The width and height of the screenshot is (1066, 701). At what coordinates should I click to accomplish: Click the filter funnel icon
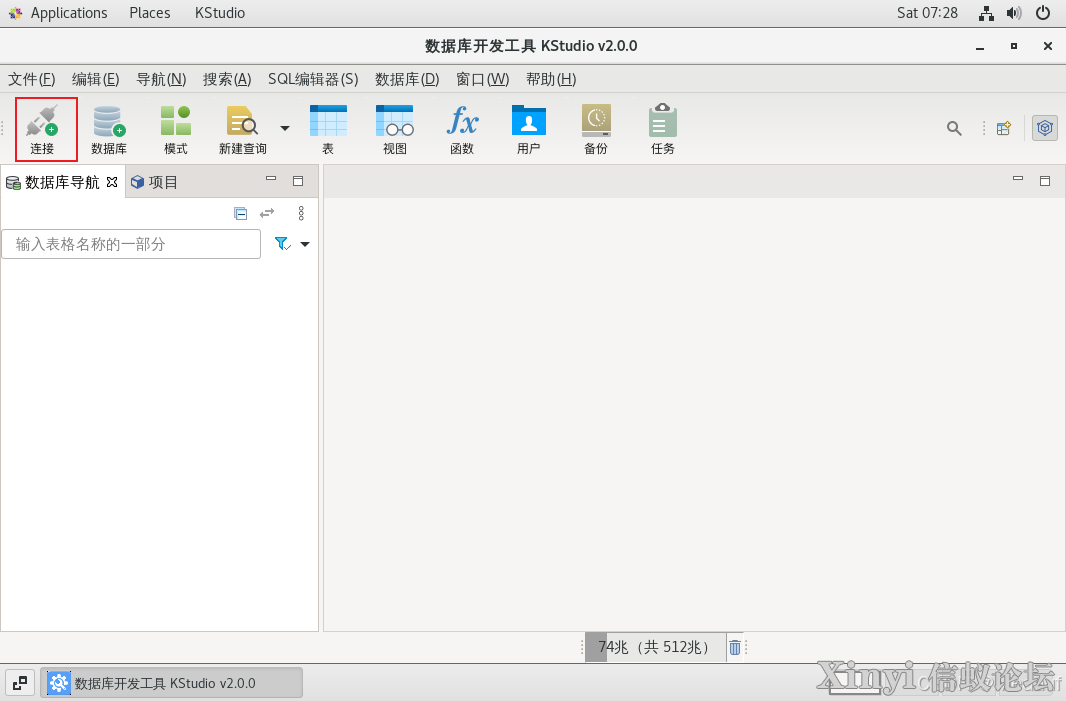pos(283,244)
